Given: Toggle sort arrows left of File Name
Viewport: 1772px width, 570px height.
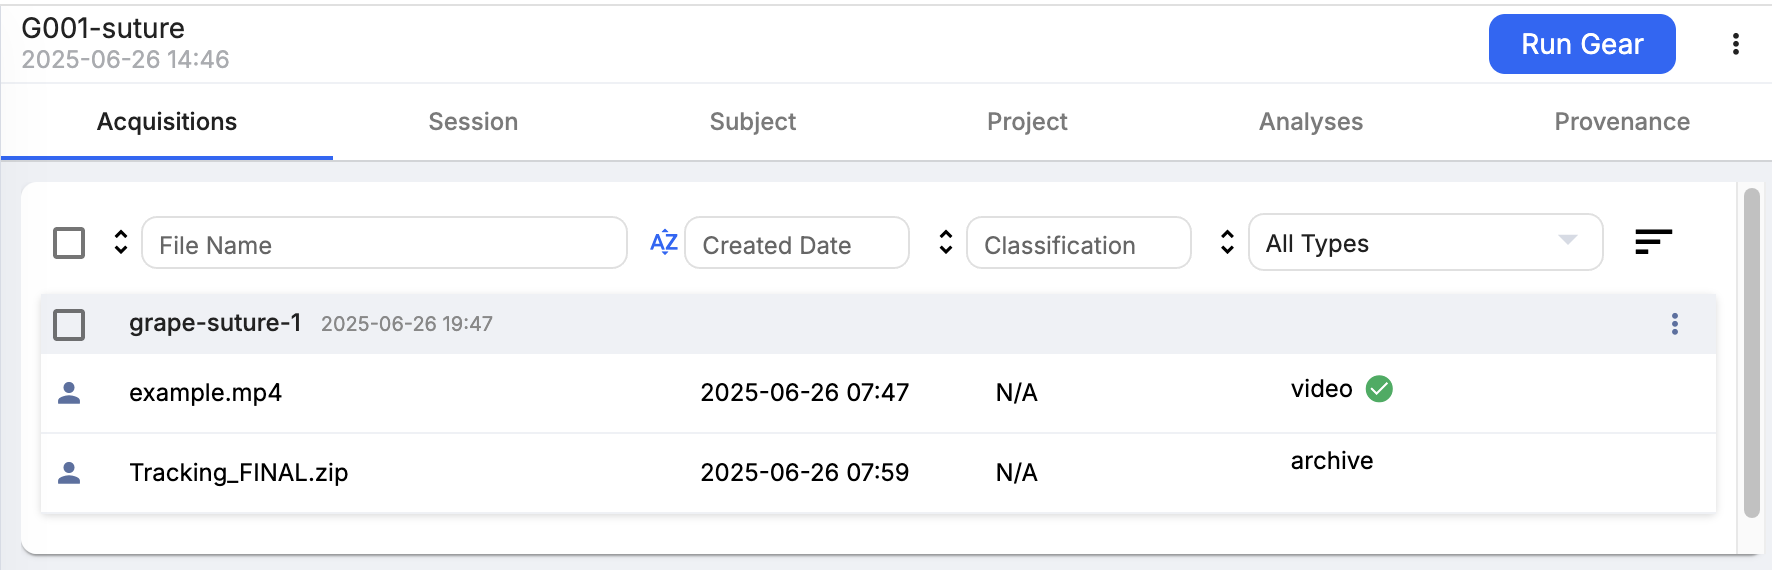Looking at the screenshot, I should click(x=121, y=242).
